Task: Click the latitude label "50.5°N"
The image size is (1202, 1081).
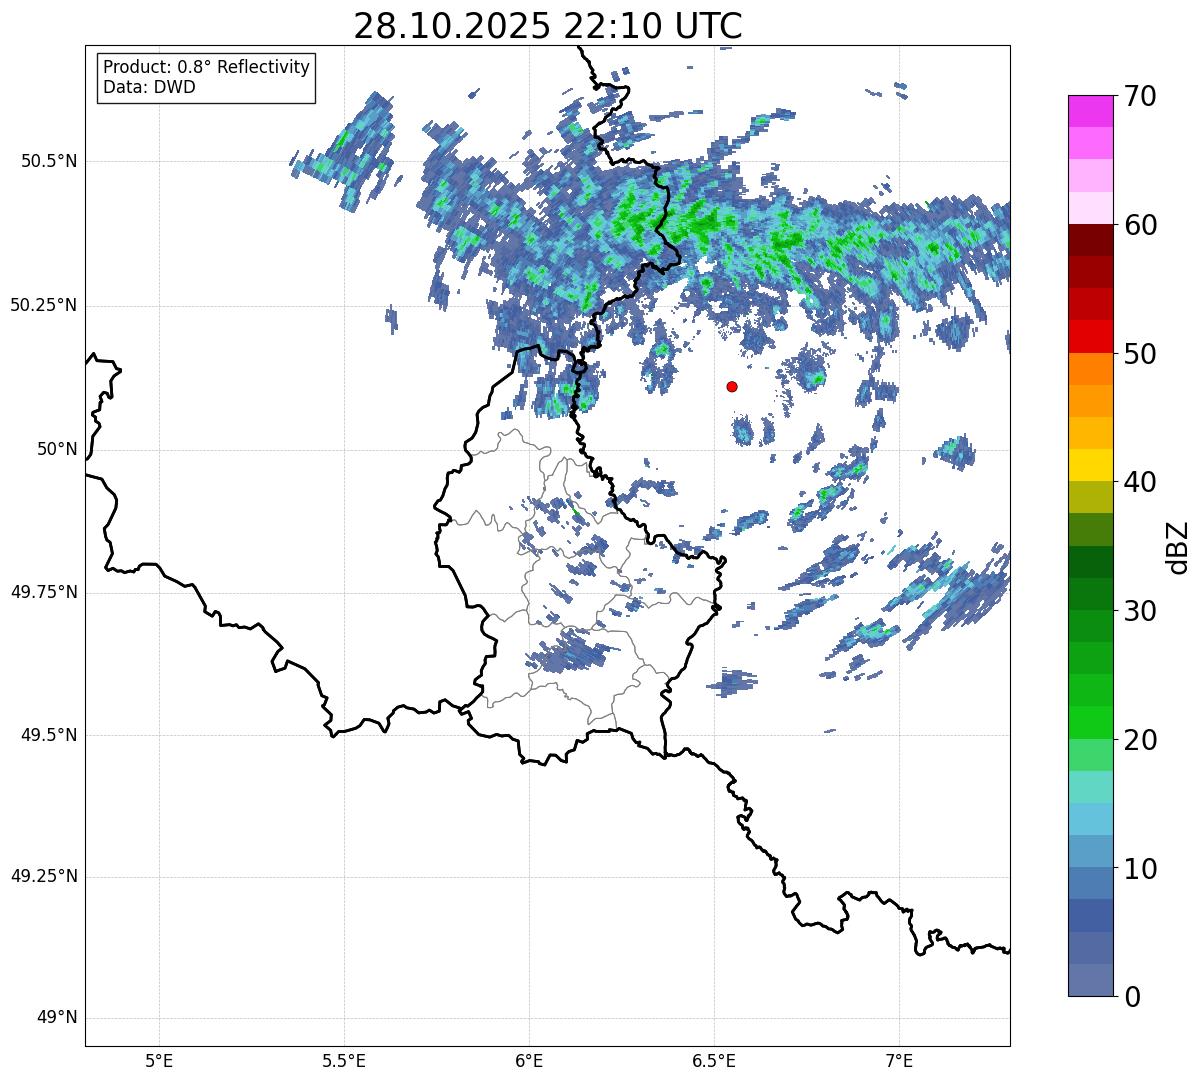Action: tap(49, 162)
